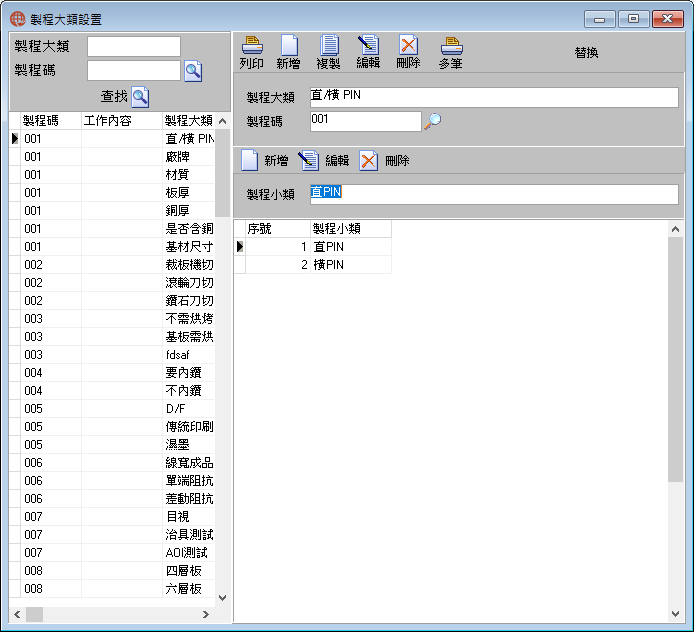Select the fdsaf row
Viewport: 694px width, 632px height.
tap(112, 355)
